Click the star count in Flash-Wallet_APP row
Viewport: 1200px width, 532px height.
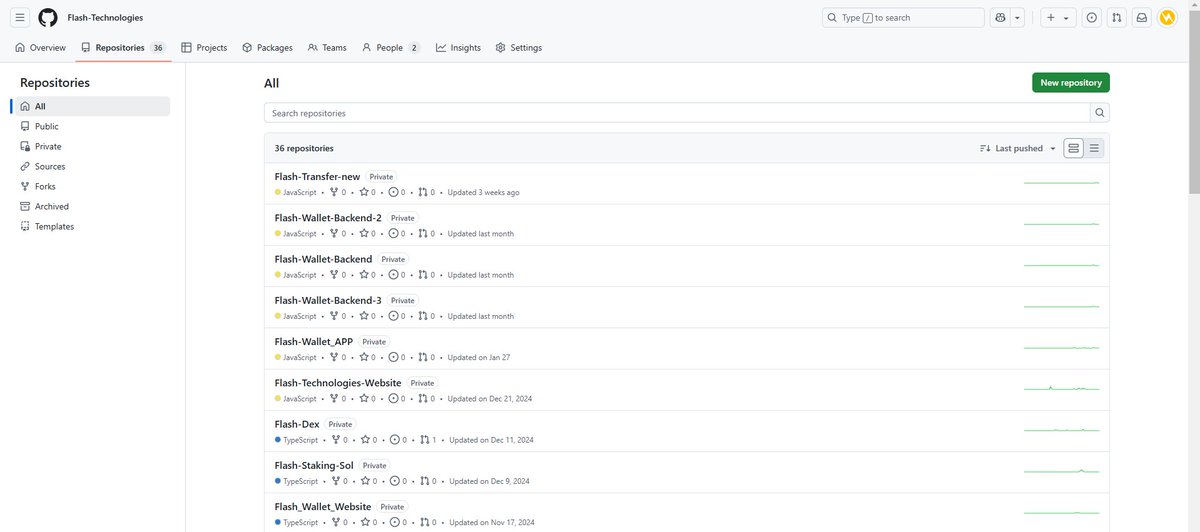(x=367, y=357)
